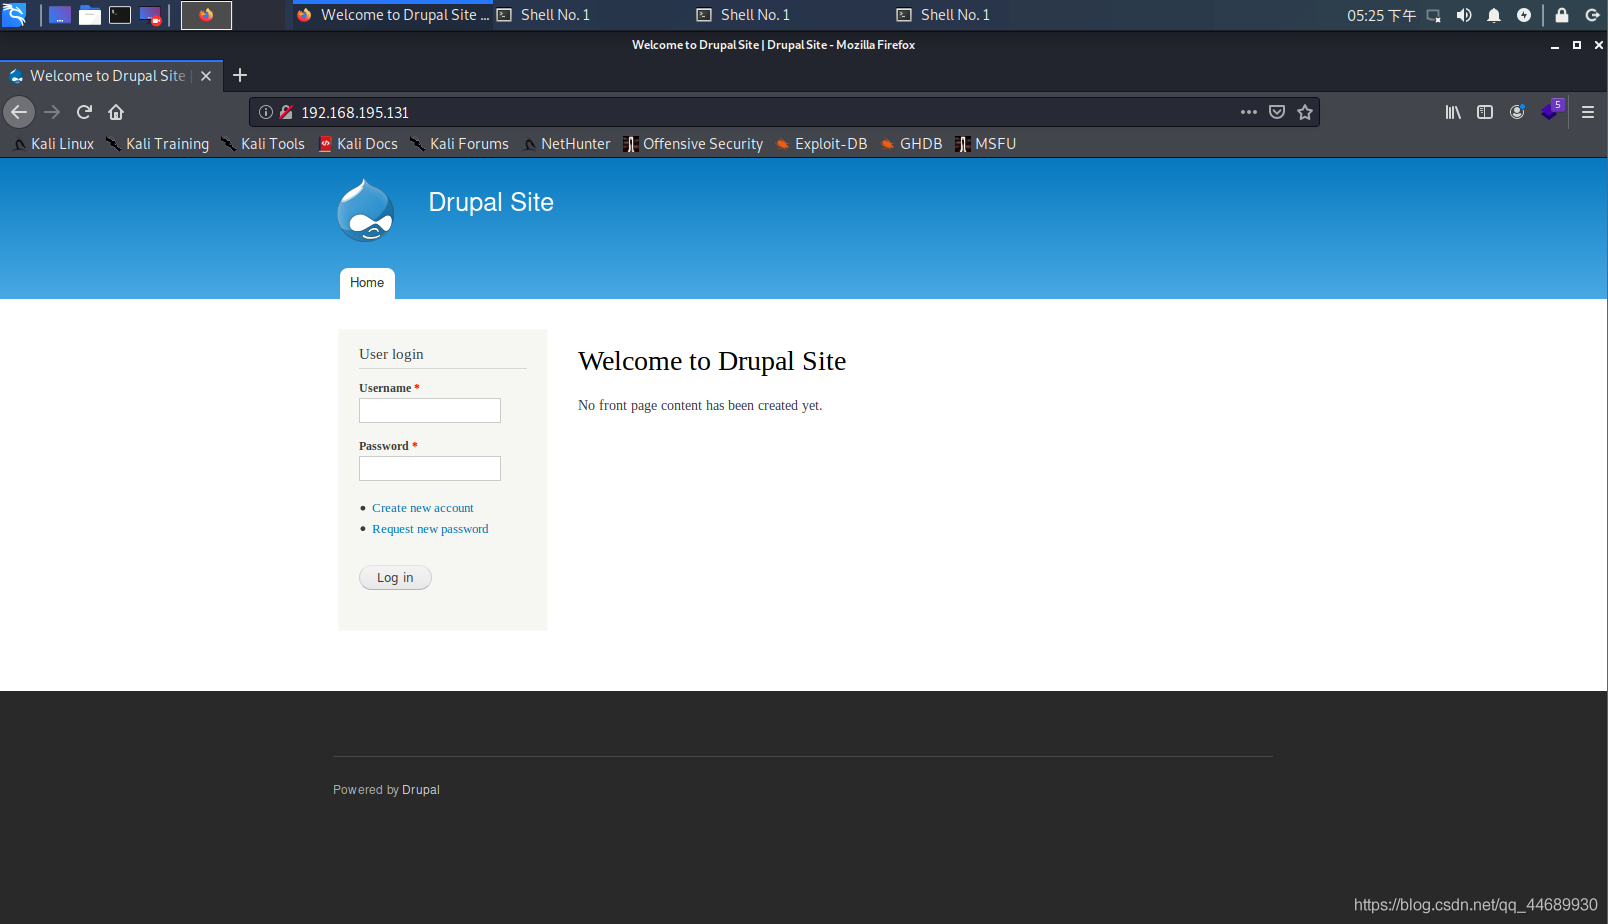Click the logout icon in panel
Viewport: 1608px width, 924px height.
(x=1592, y=15)
